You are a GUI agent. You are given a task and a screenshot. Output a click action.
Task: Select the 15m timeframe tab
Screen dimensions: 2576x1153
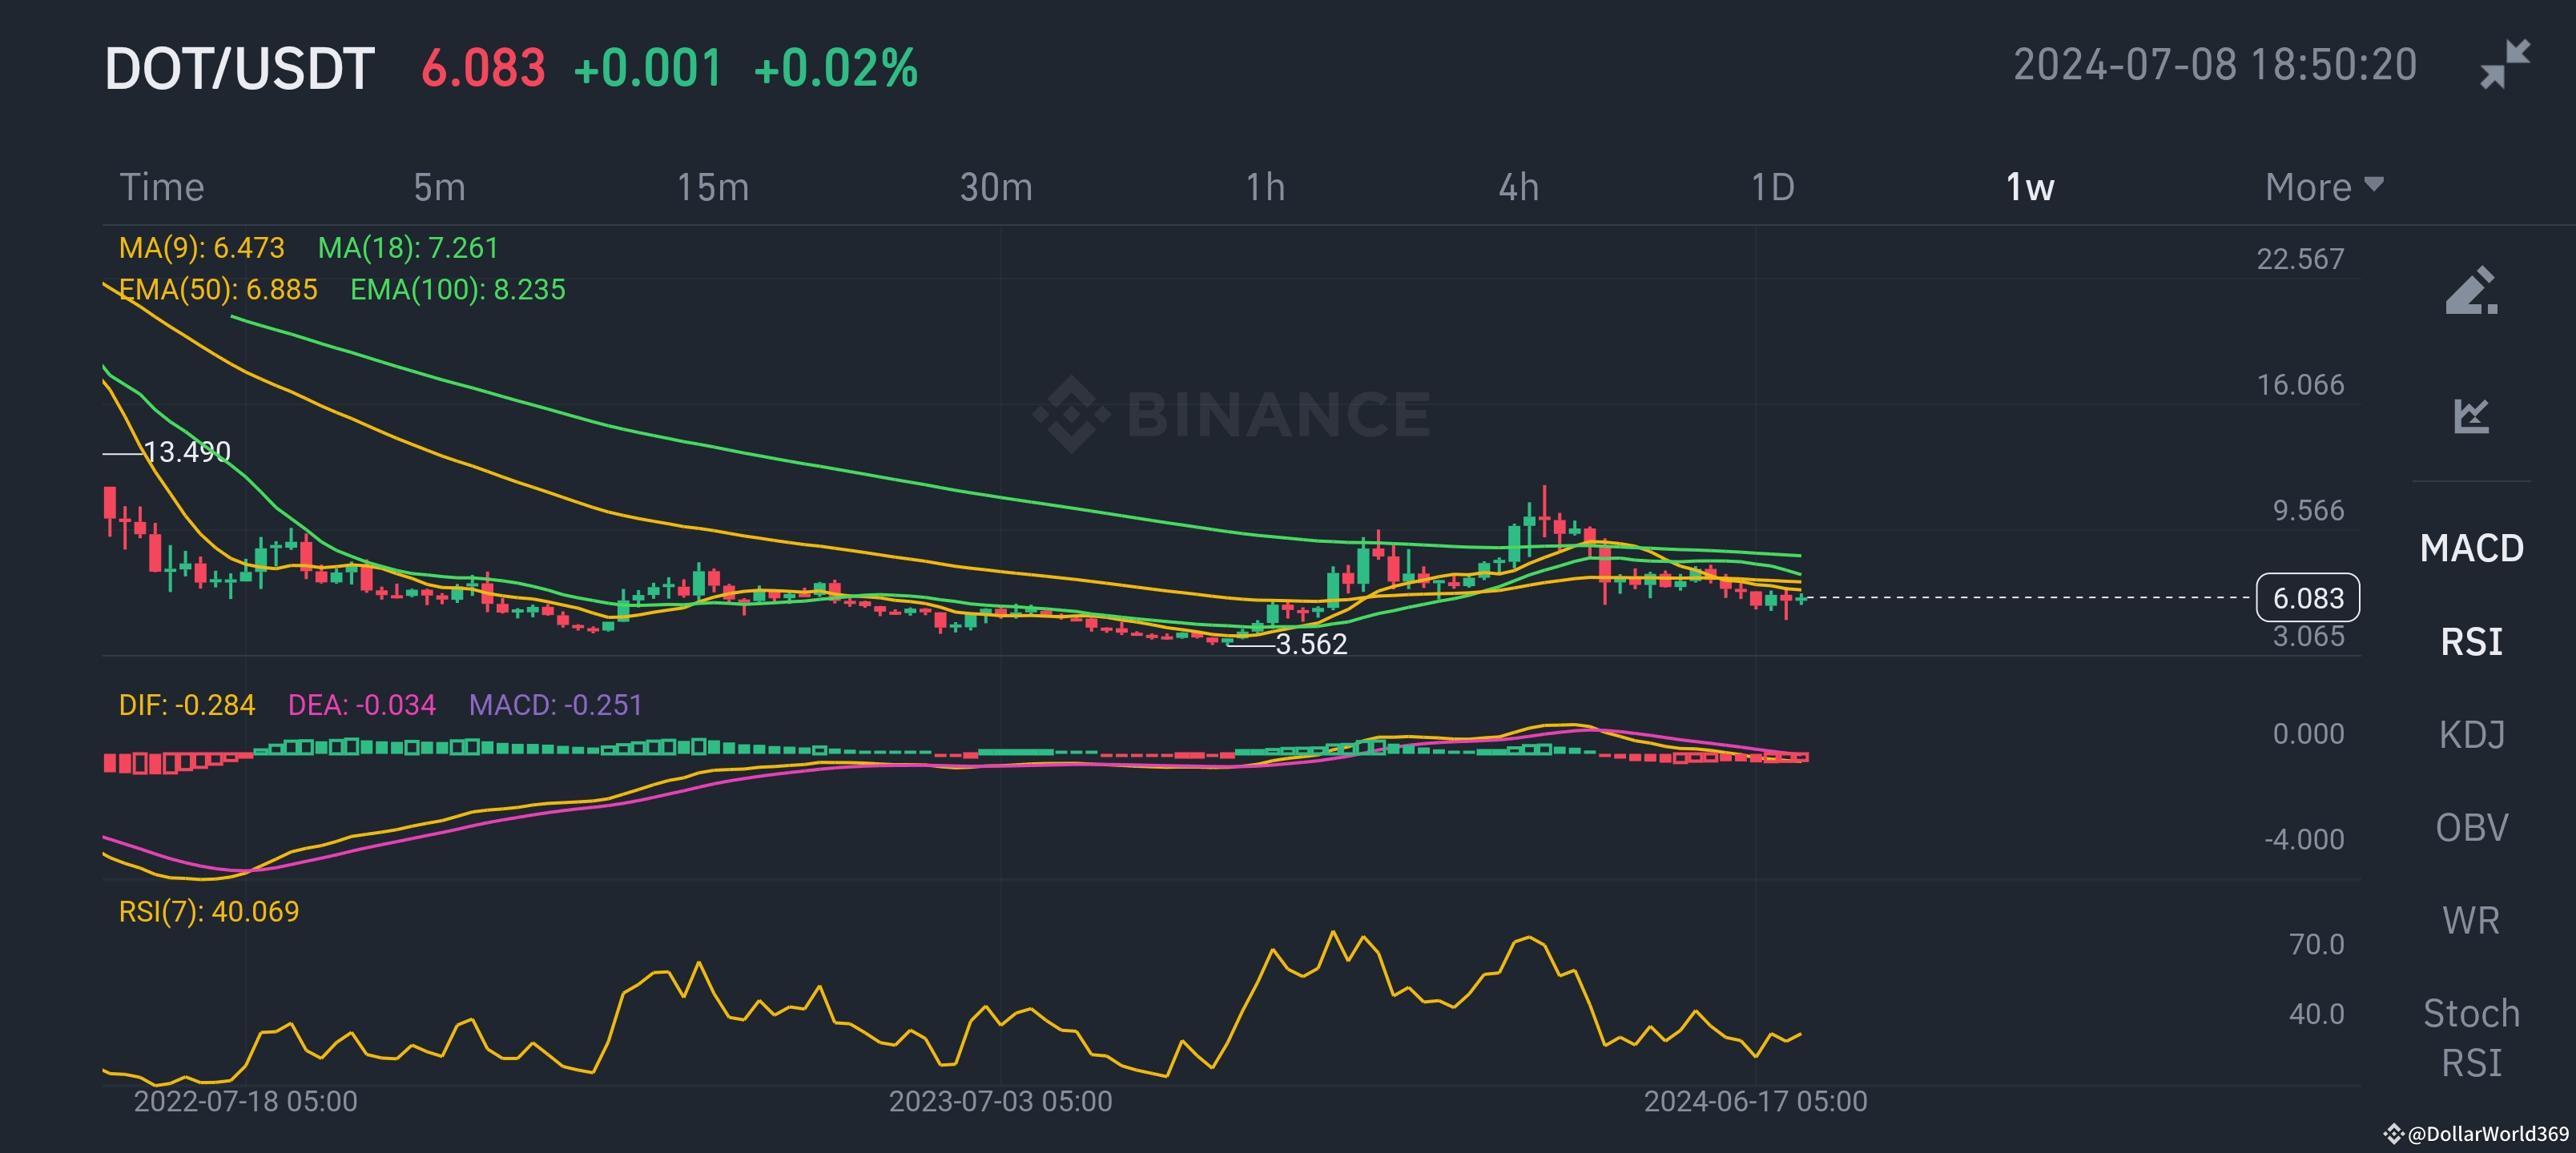(x=712, y=187)
